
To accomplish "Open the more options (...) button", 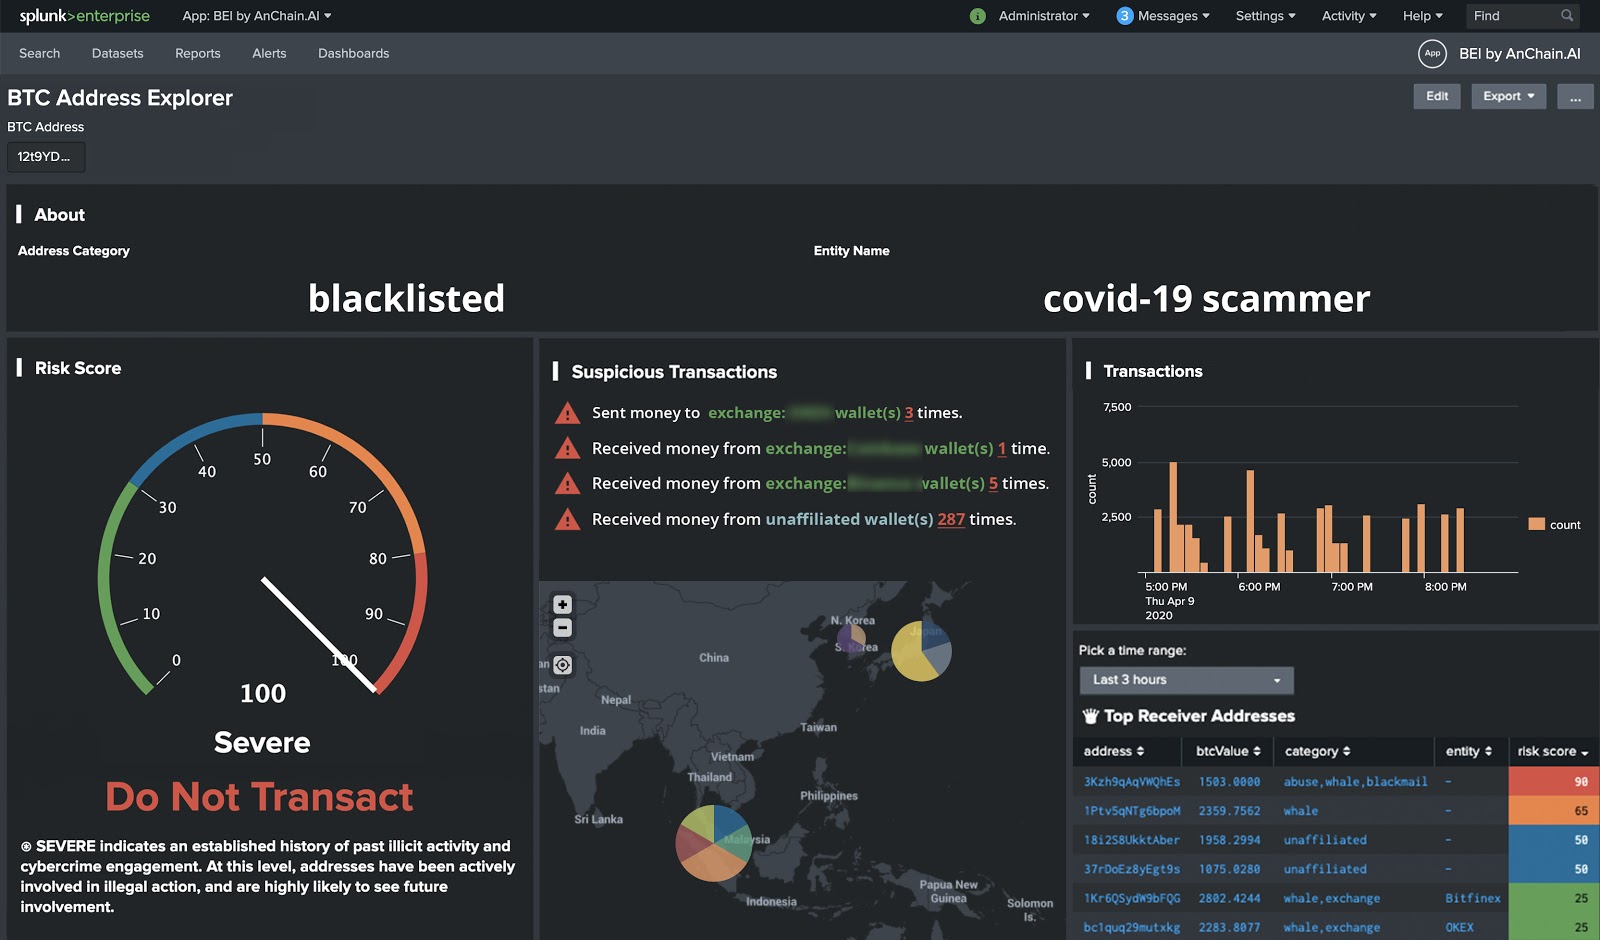I will 1575,96.
